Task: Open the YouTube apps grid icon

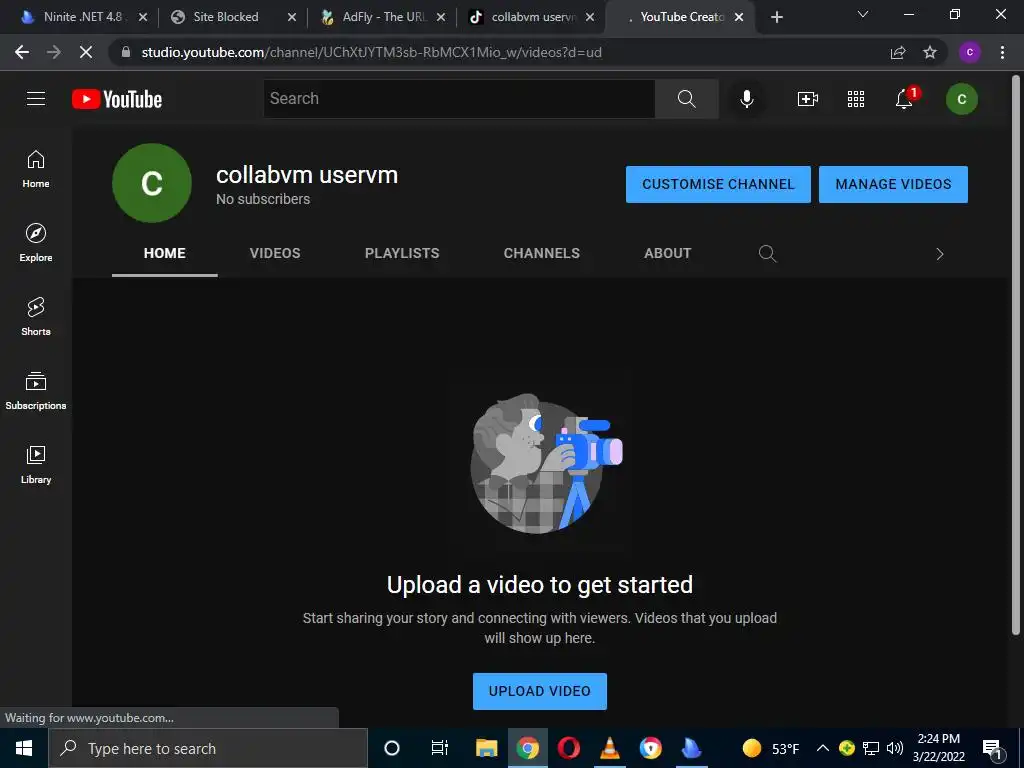Action: pos(856,99)
